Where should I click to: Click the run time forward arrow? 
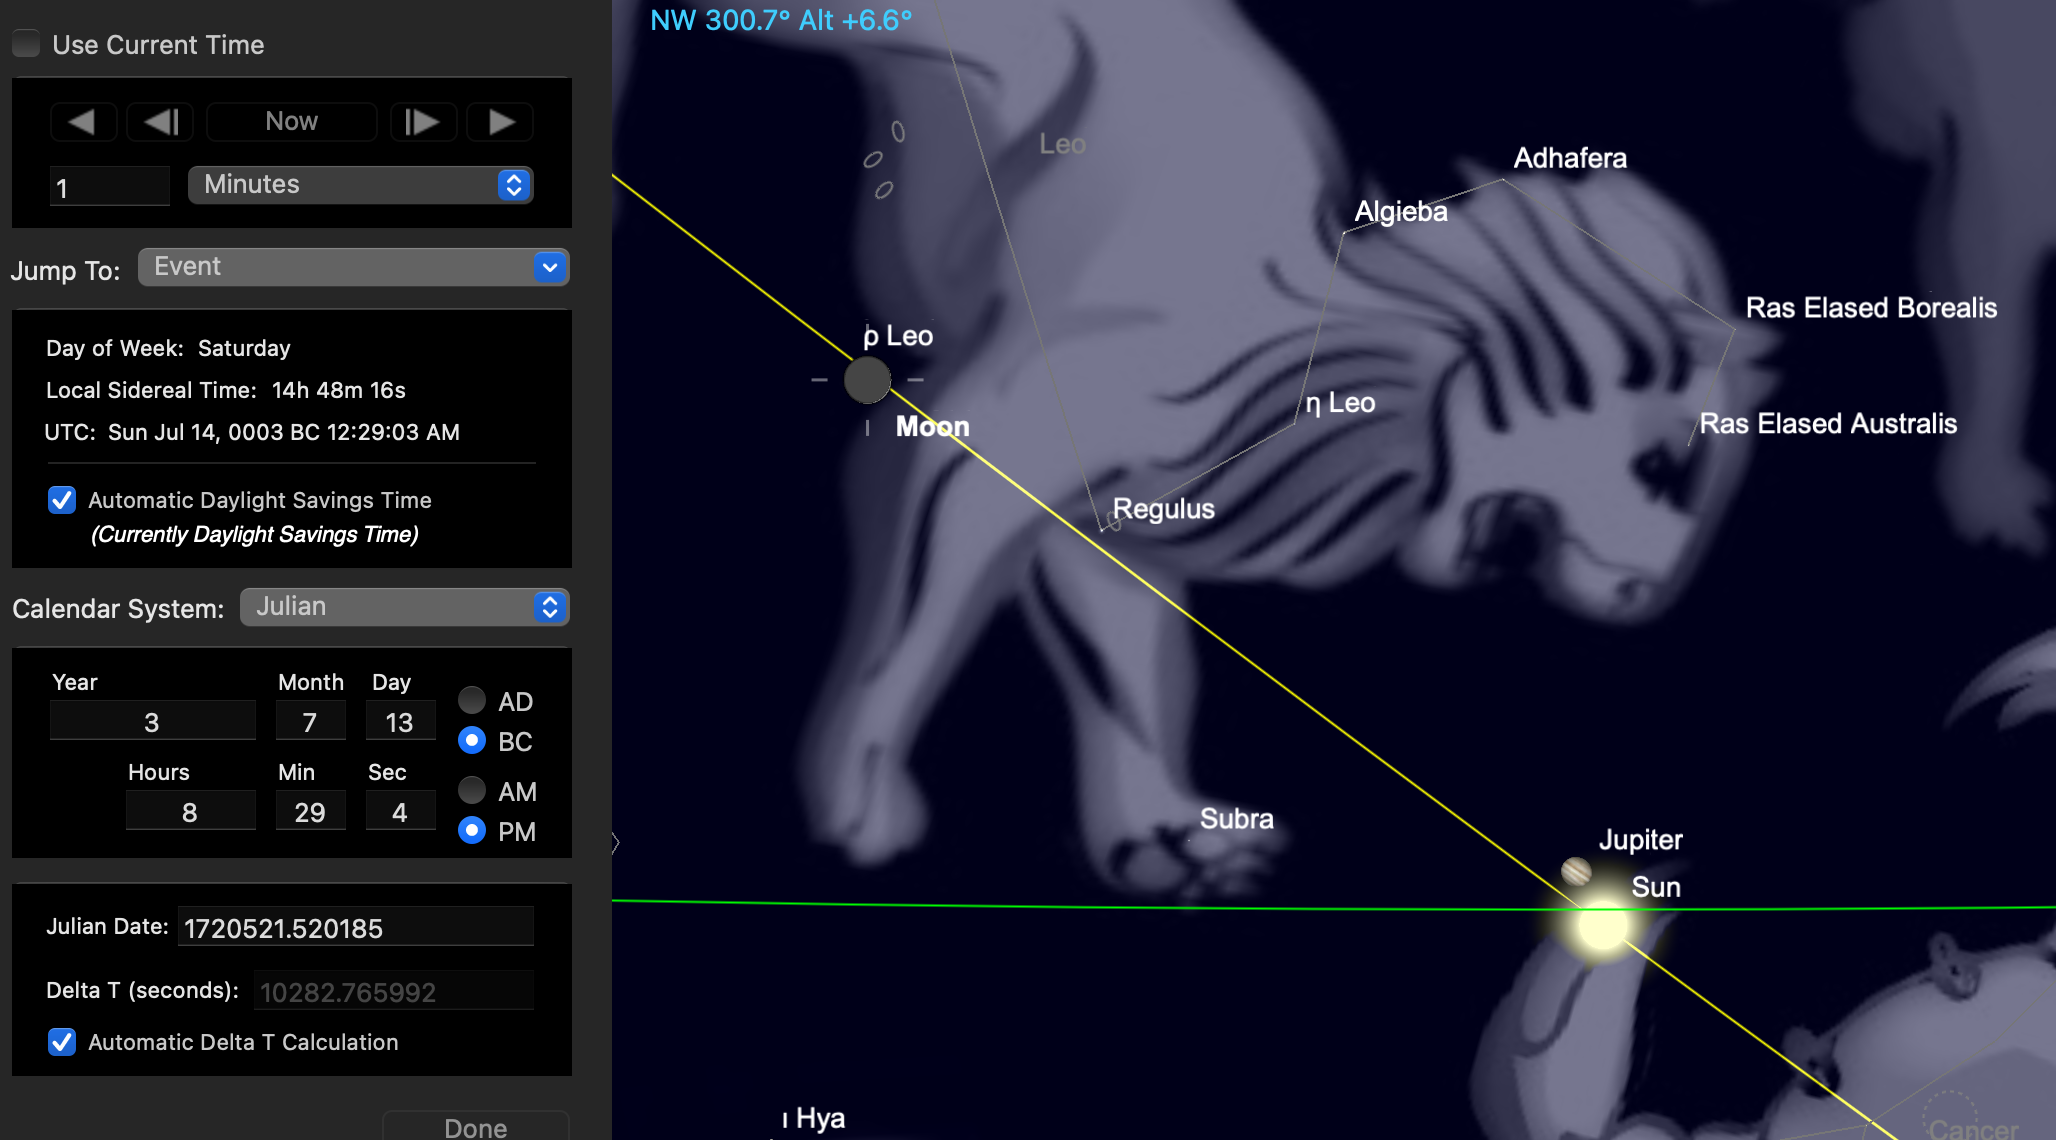500,122
